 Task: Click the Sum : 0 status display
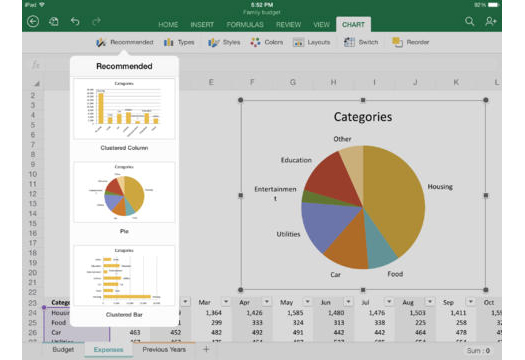pyautogui.click(x=478, y=351)
